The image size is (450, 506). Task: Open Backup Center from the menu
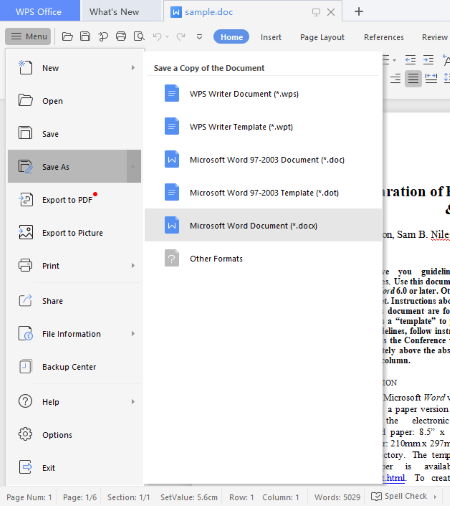(x=74, y=367)
